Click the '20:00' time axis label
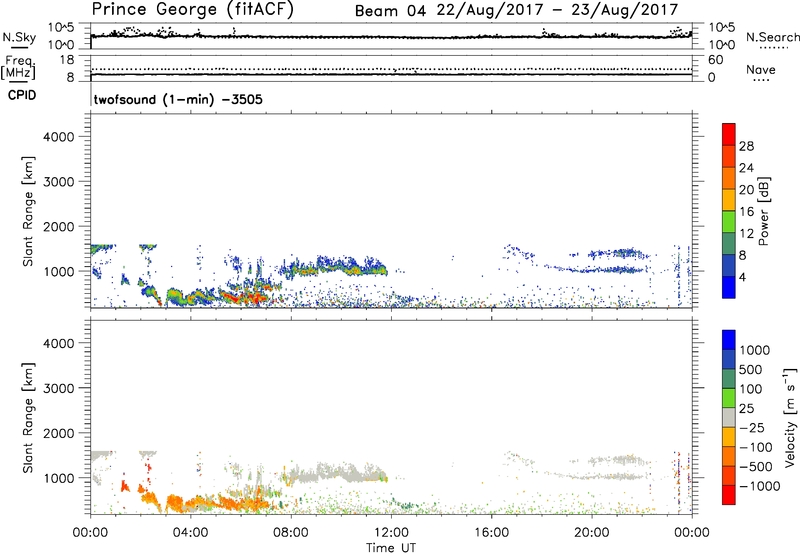The width and height of the screenshot is (800, 554). click(x=591, y=533)
